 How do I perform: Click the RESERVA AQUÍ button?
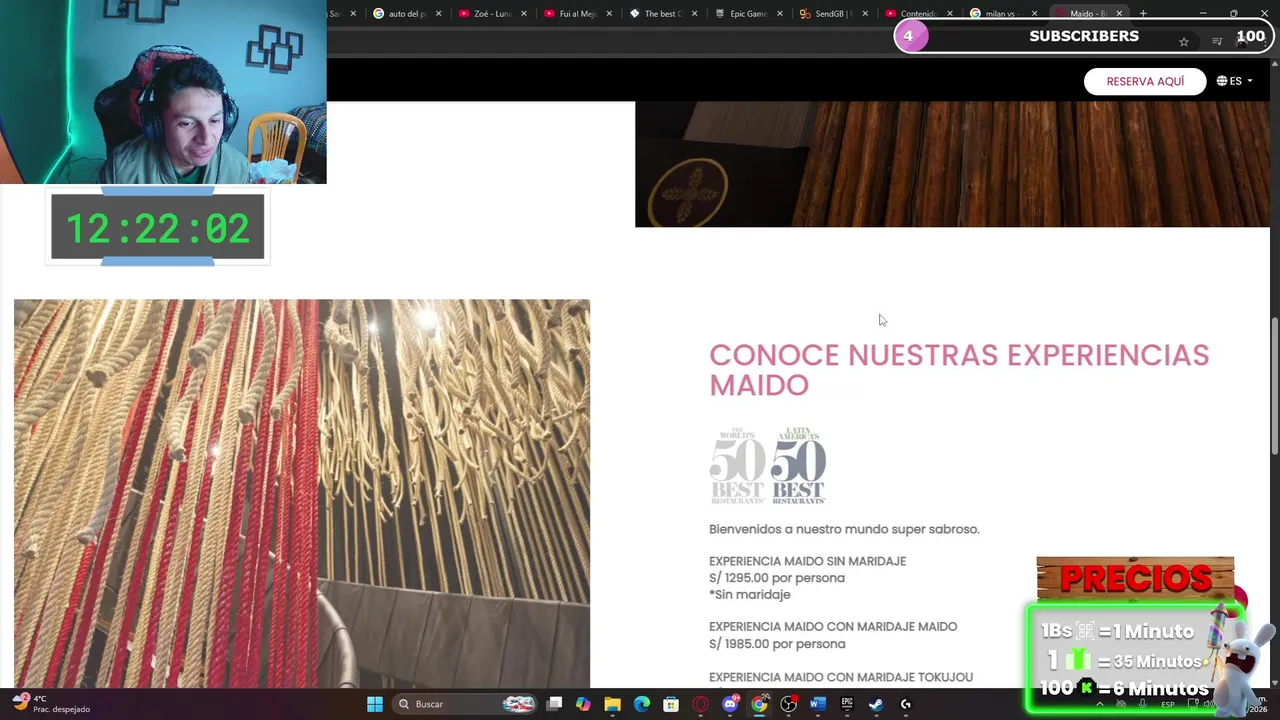1145,81
